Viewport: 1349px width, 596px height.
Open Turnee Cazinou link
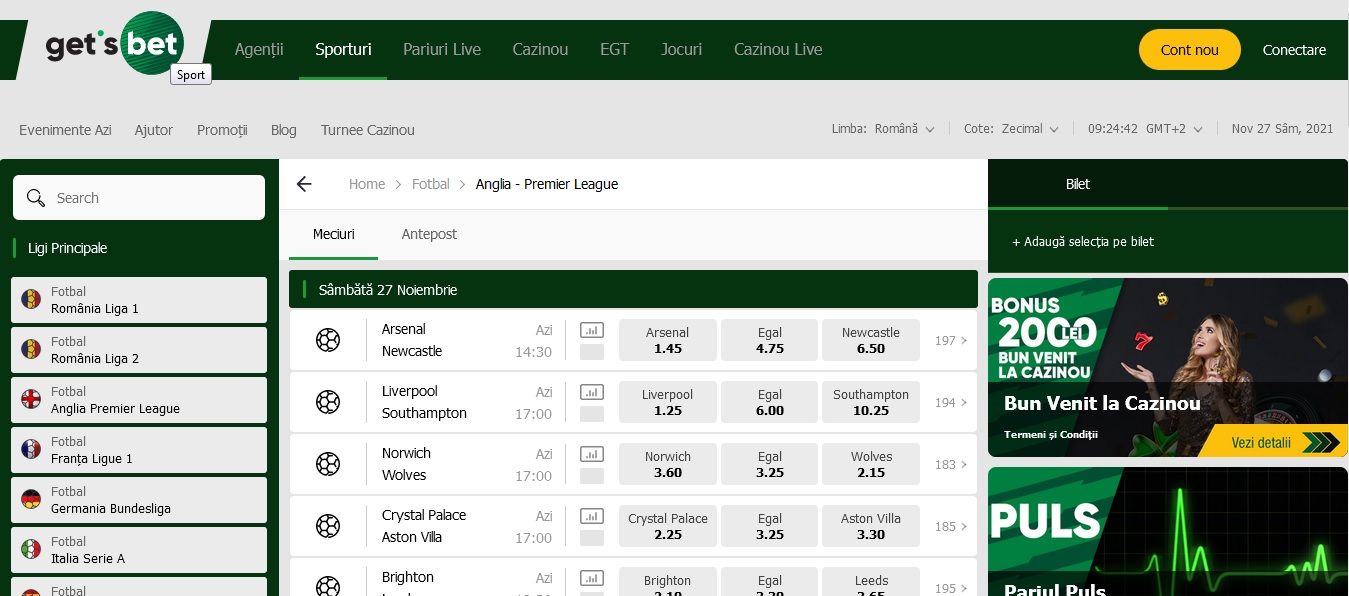tap(368, 130)
